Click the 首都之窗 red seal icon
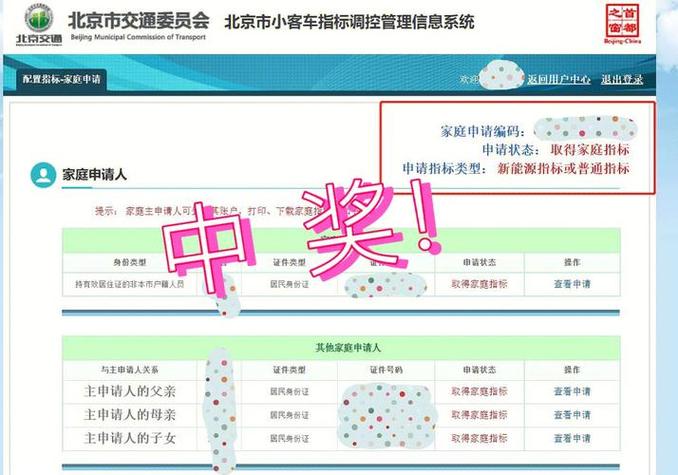Screen dimensions: 678x475 (x=622, y=24)
